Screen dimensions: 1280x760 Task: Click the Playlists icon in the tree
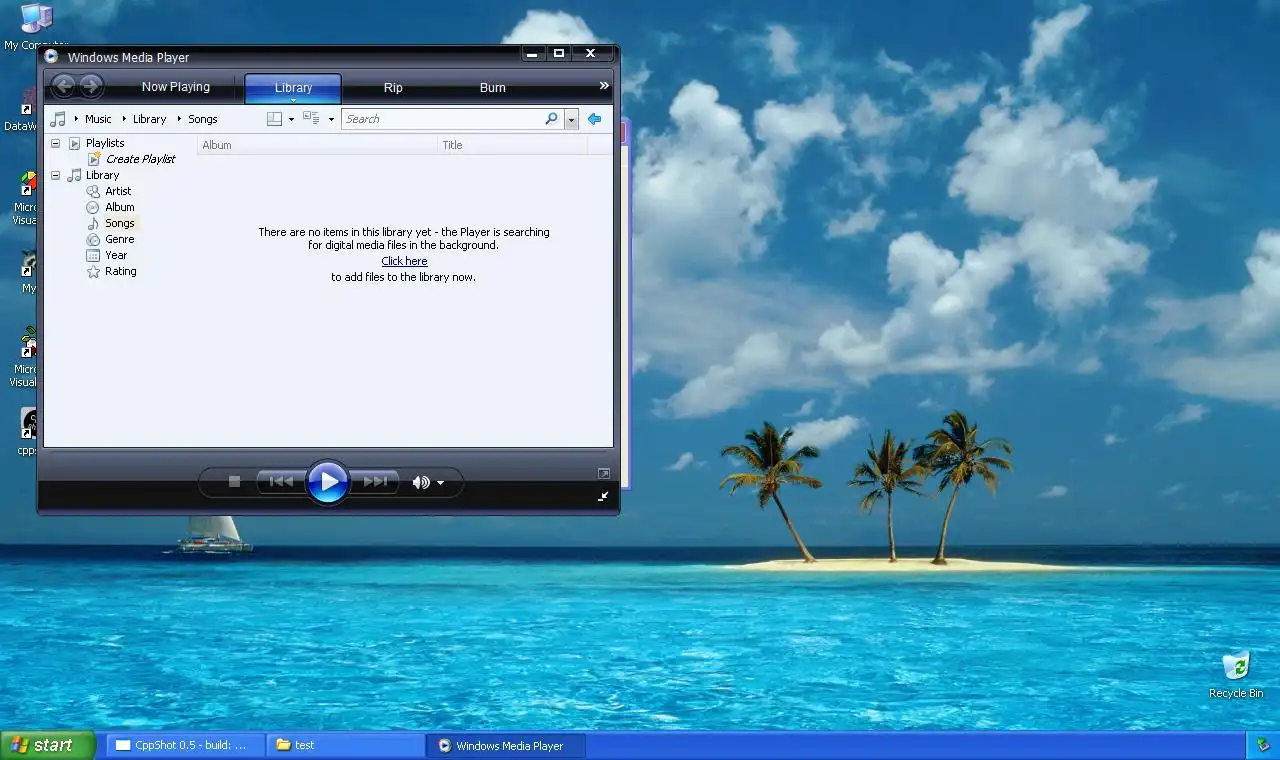click(74, 143)
